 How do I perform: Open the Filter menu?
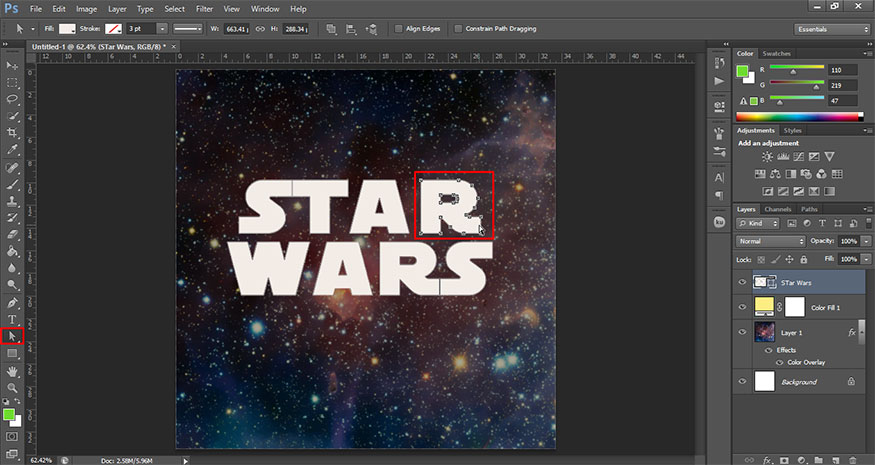pos(204,9)
